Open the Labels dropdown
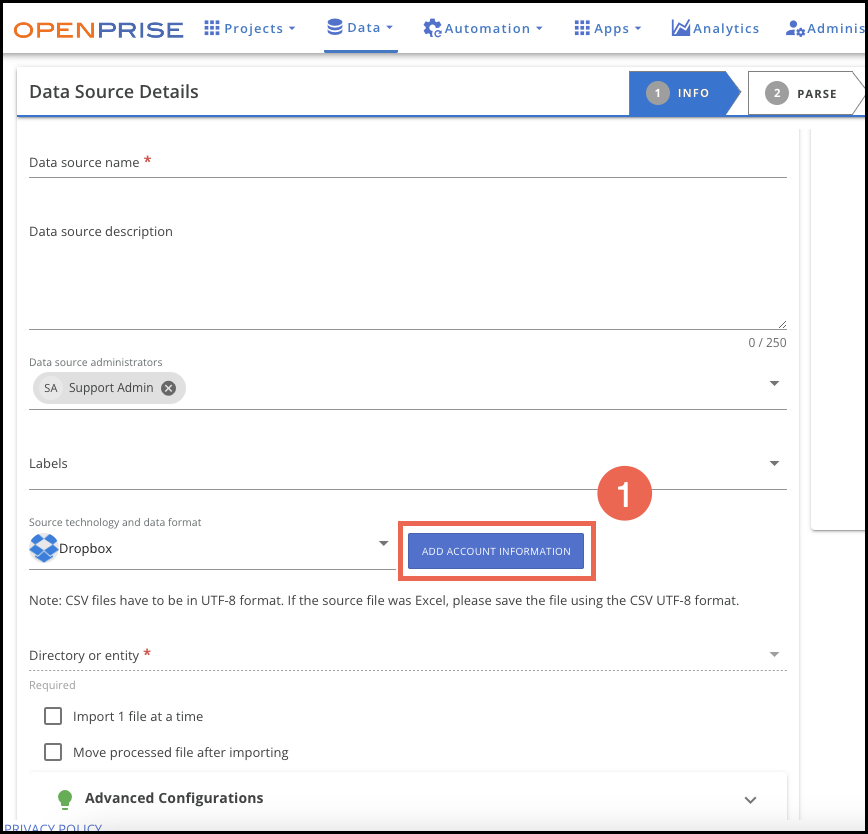 [x=774, y=463]
